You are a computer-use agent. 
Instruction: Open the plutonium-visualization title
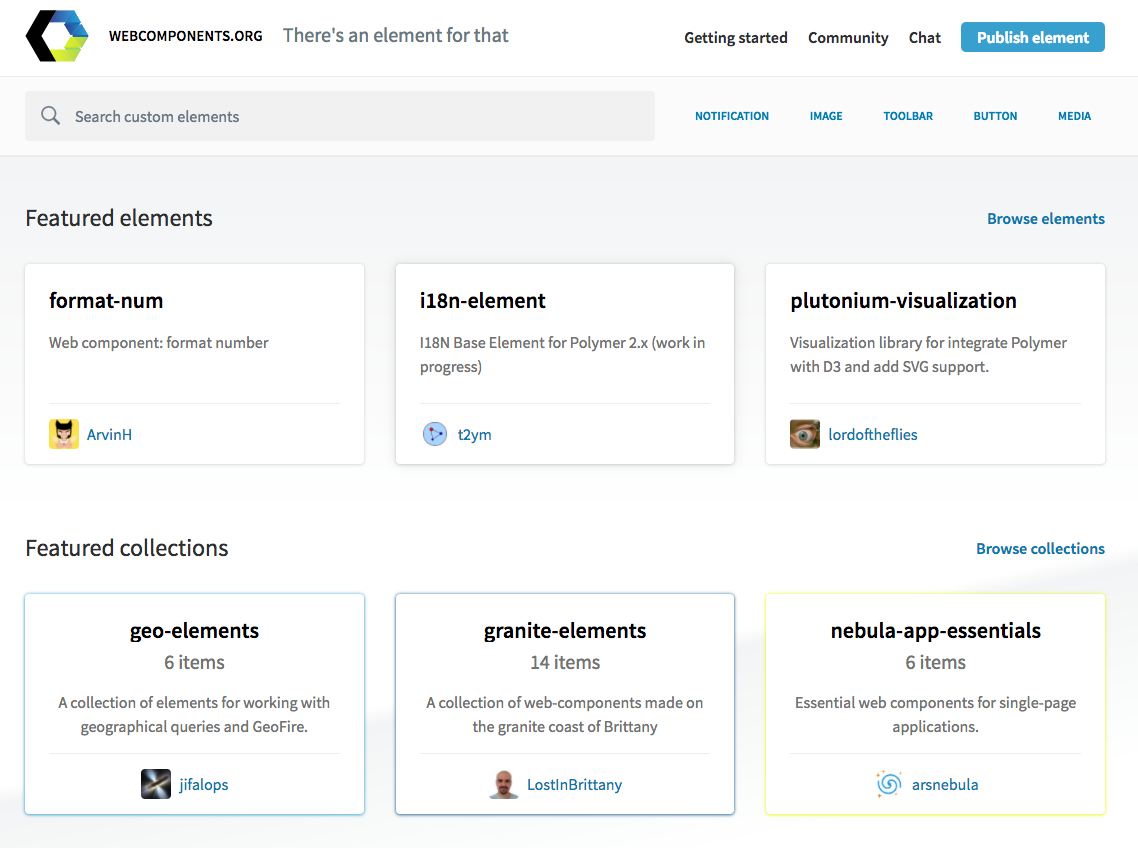pos(904,301)
